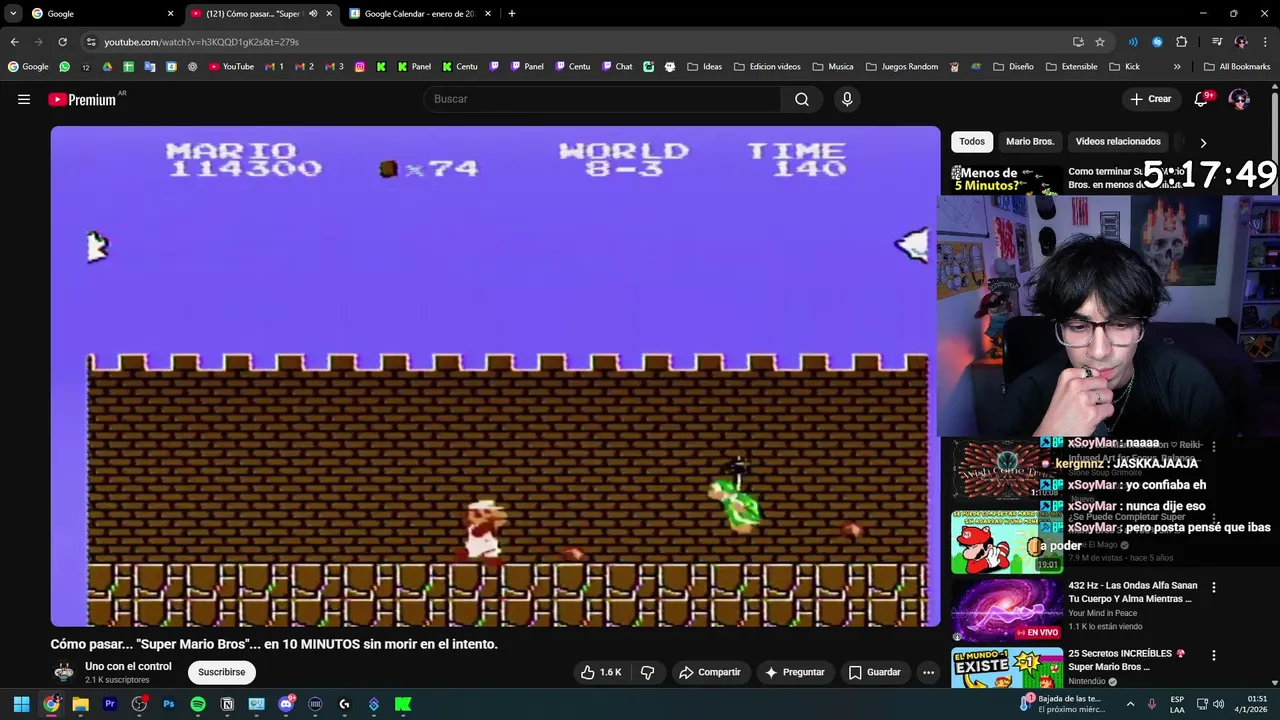Switch to the Google browser tab
This screenshot has height=720, width=1280.
point(100,14)
